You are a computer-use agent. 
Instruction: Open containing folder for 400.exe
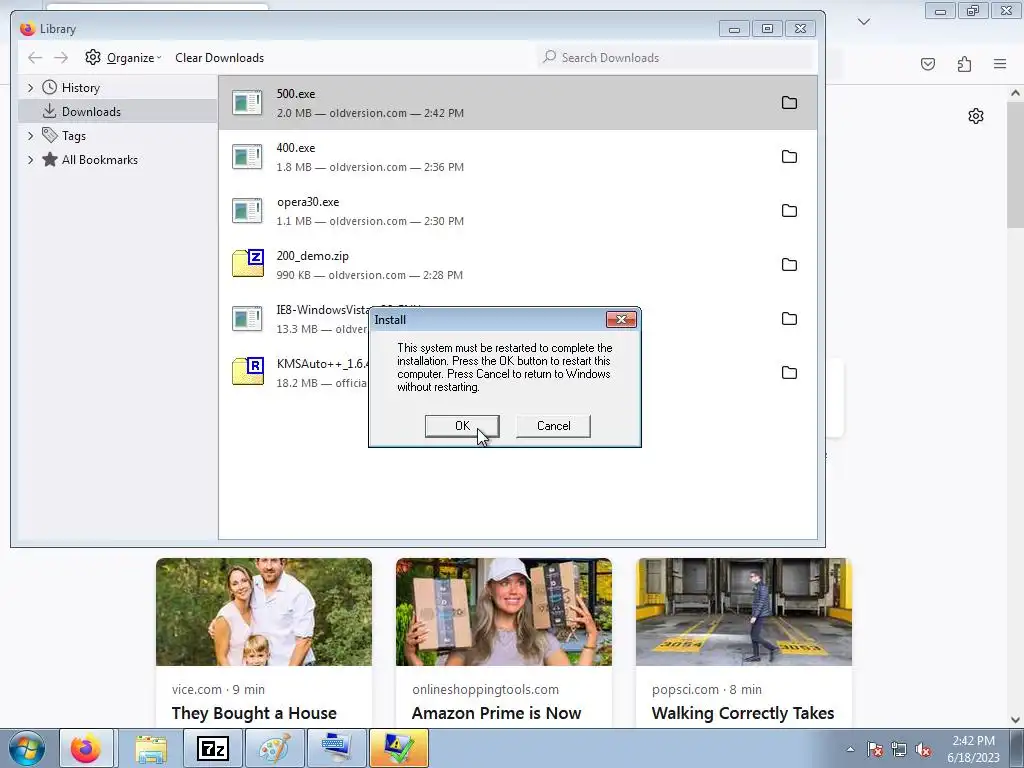[789, 157]
